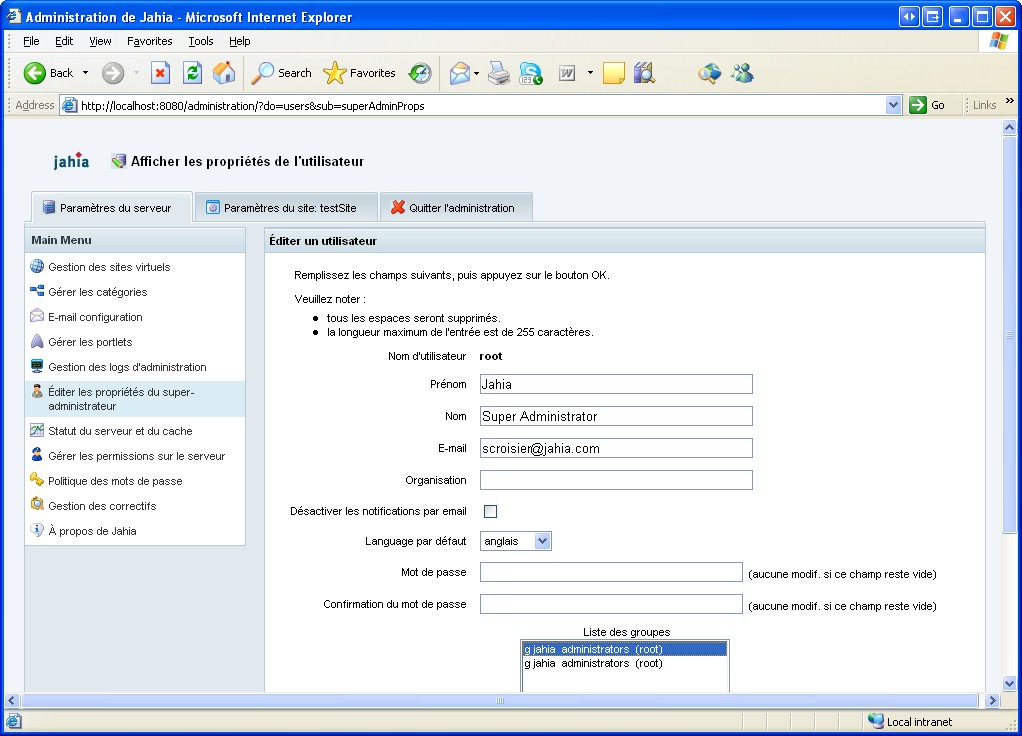Click the Skype toolbar icon
The image size is (1022, 736).
tap(531, 73)
